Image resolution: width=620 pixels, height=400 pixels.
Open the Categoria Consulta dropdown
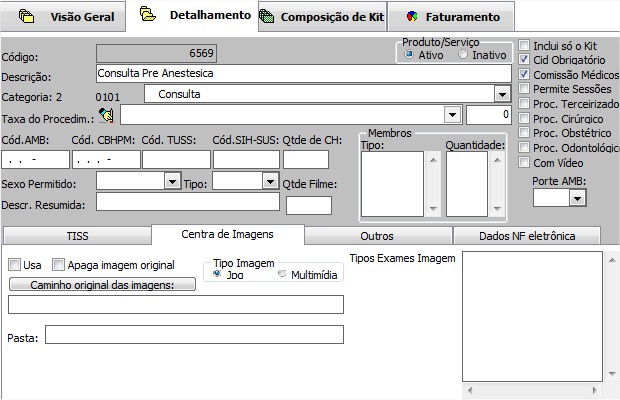[502, 94]
